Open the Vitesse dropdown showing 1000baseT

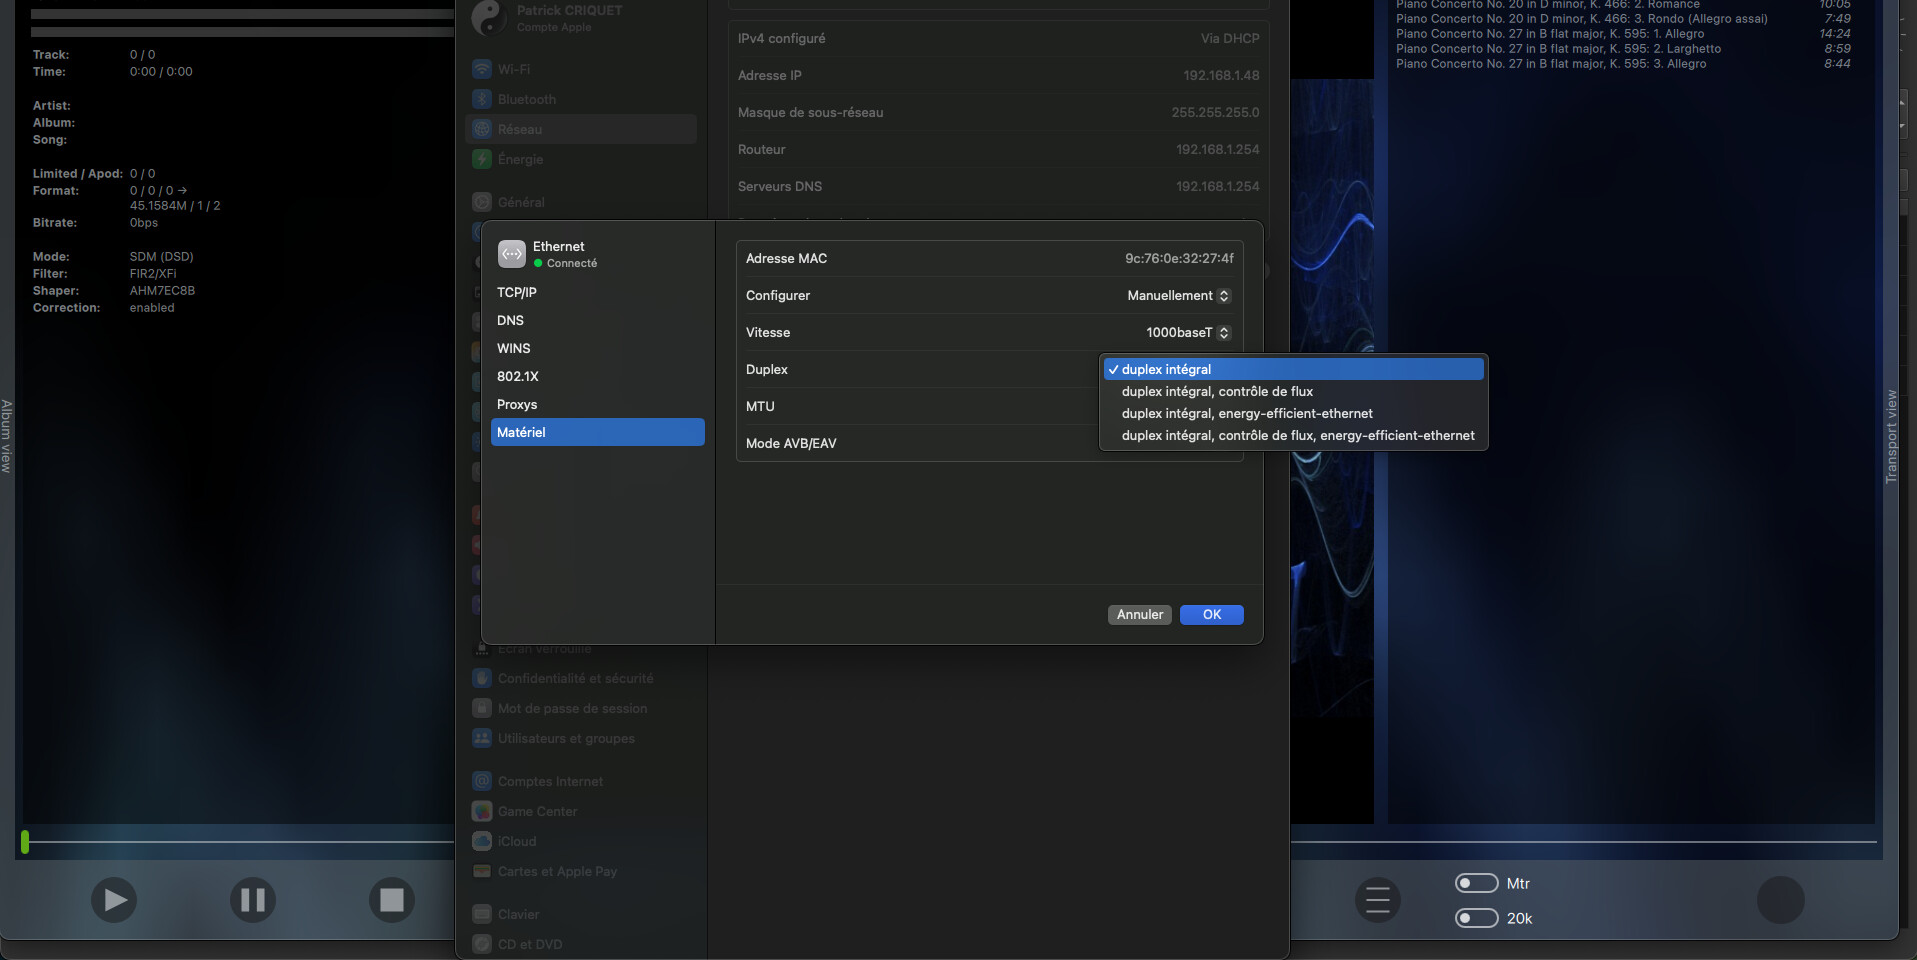[1187, 333]
